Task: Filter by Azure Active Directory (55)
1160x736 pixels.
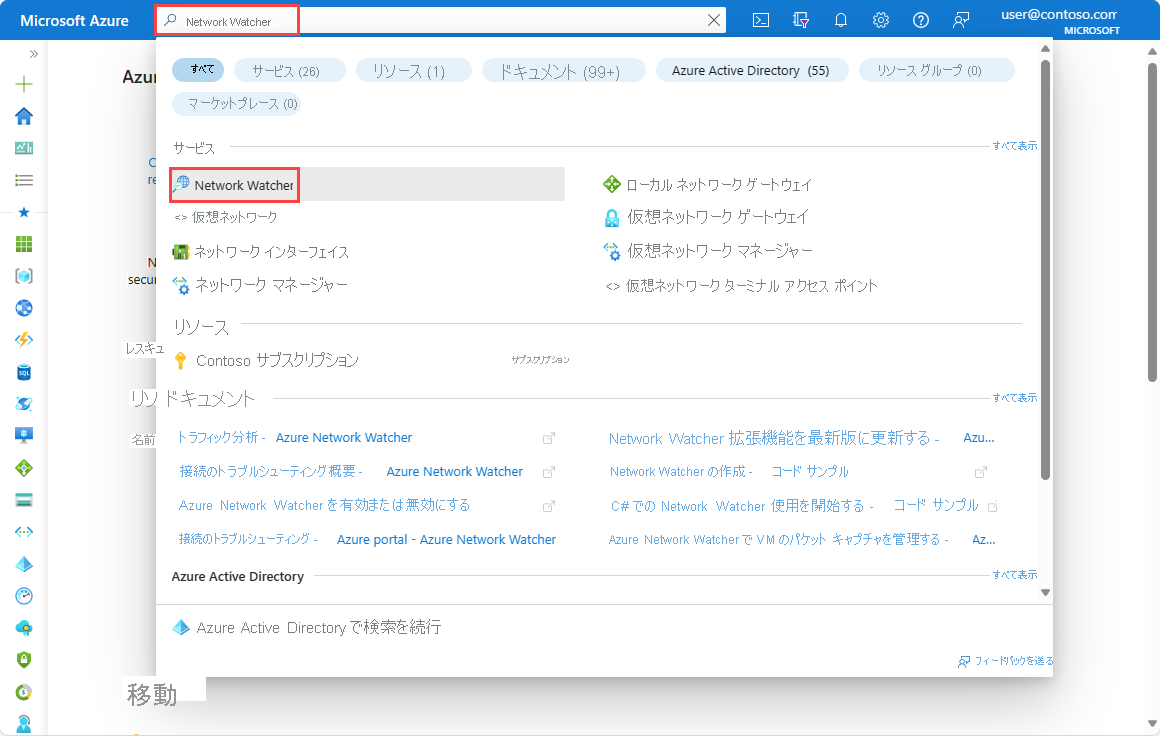Action: (752, 71)
